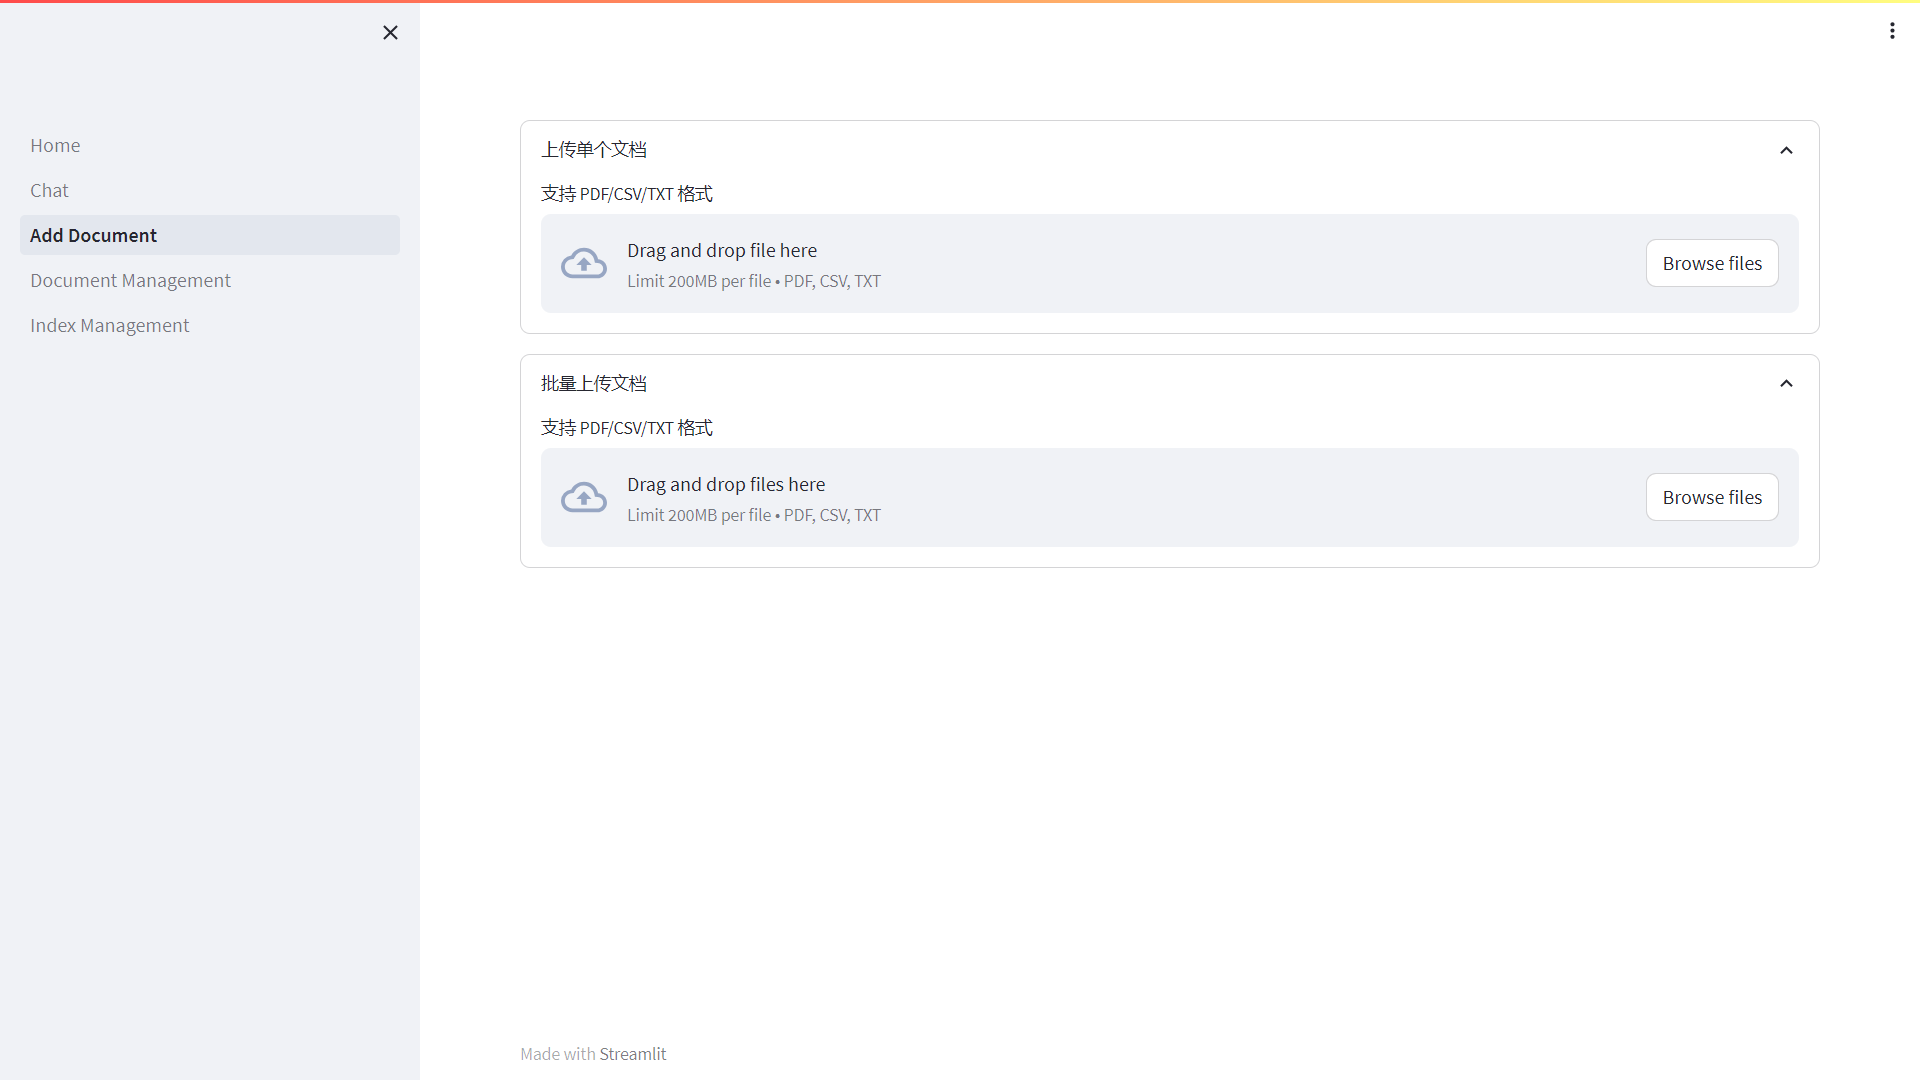The width and height of the screenshot is (1920, 1080).
Task: Collapse the 批量上传文档 expander chevron
Action: (1786, 384)
